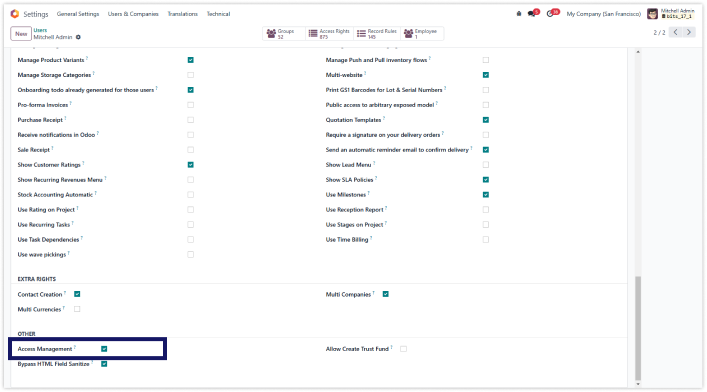The image size is (707, 392).
Task: Open Mitchell Admin user menu
Action: pos(671,14)
